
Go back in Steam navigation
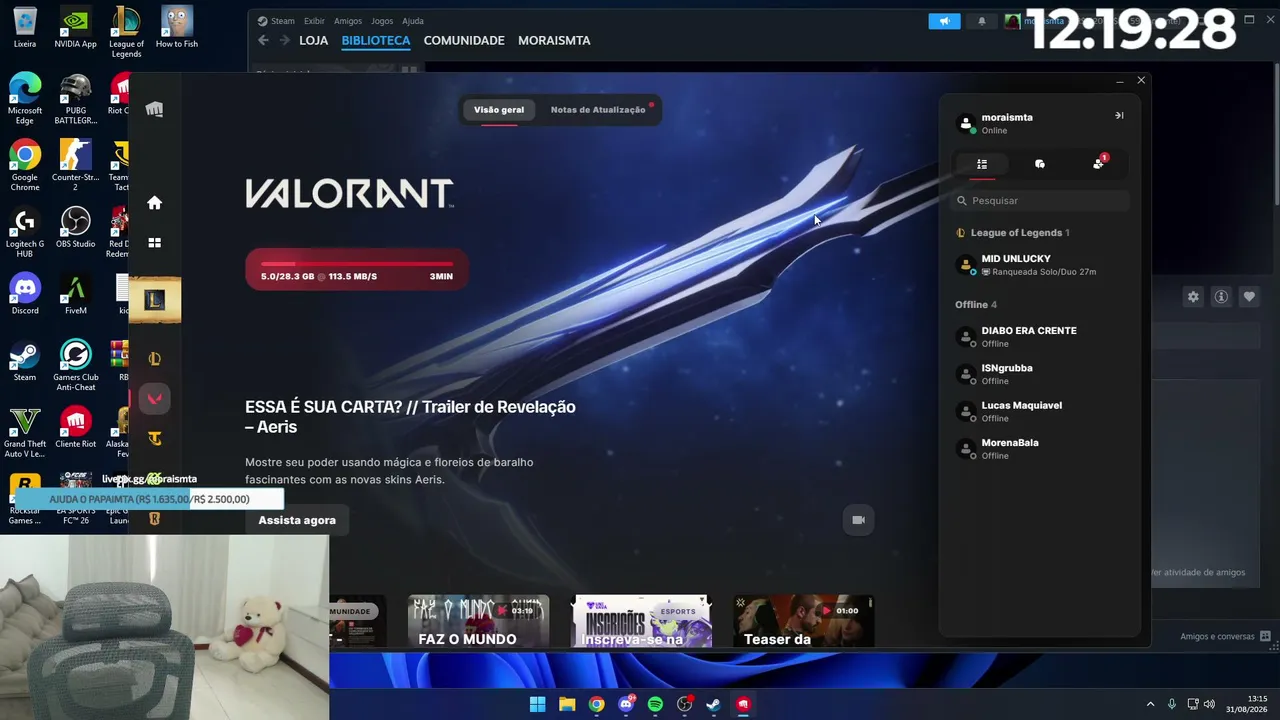[263, 40]
